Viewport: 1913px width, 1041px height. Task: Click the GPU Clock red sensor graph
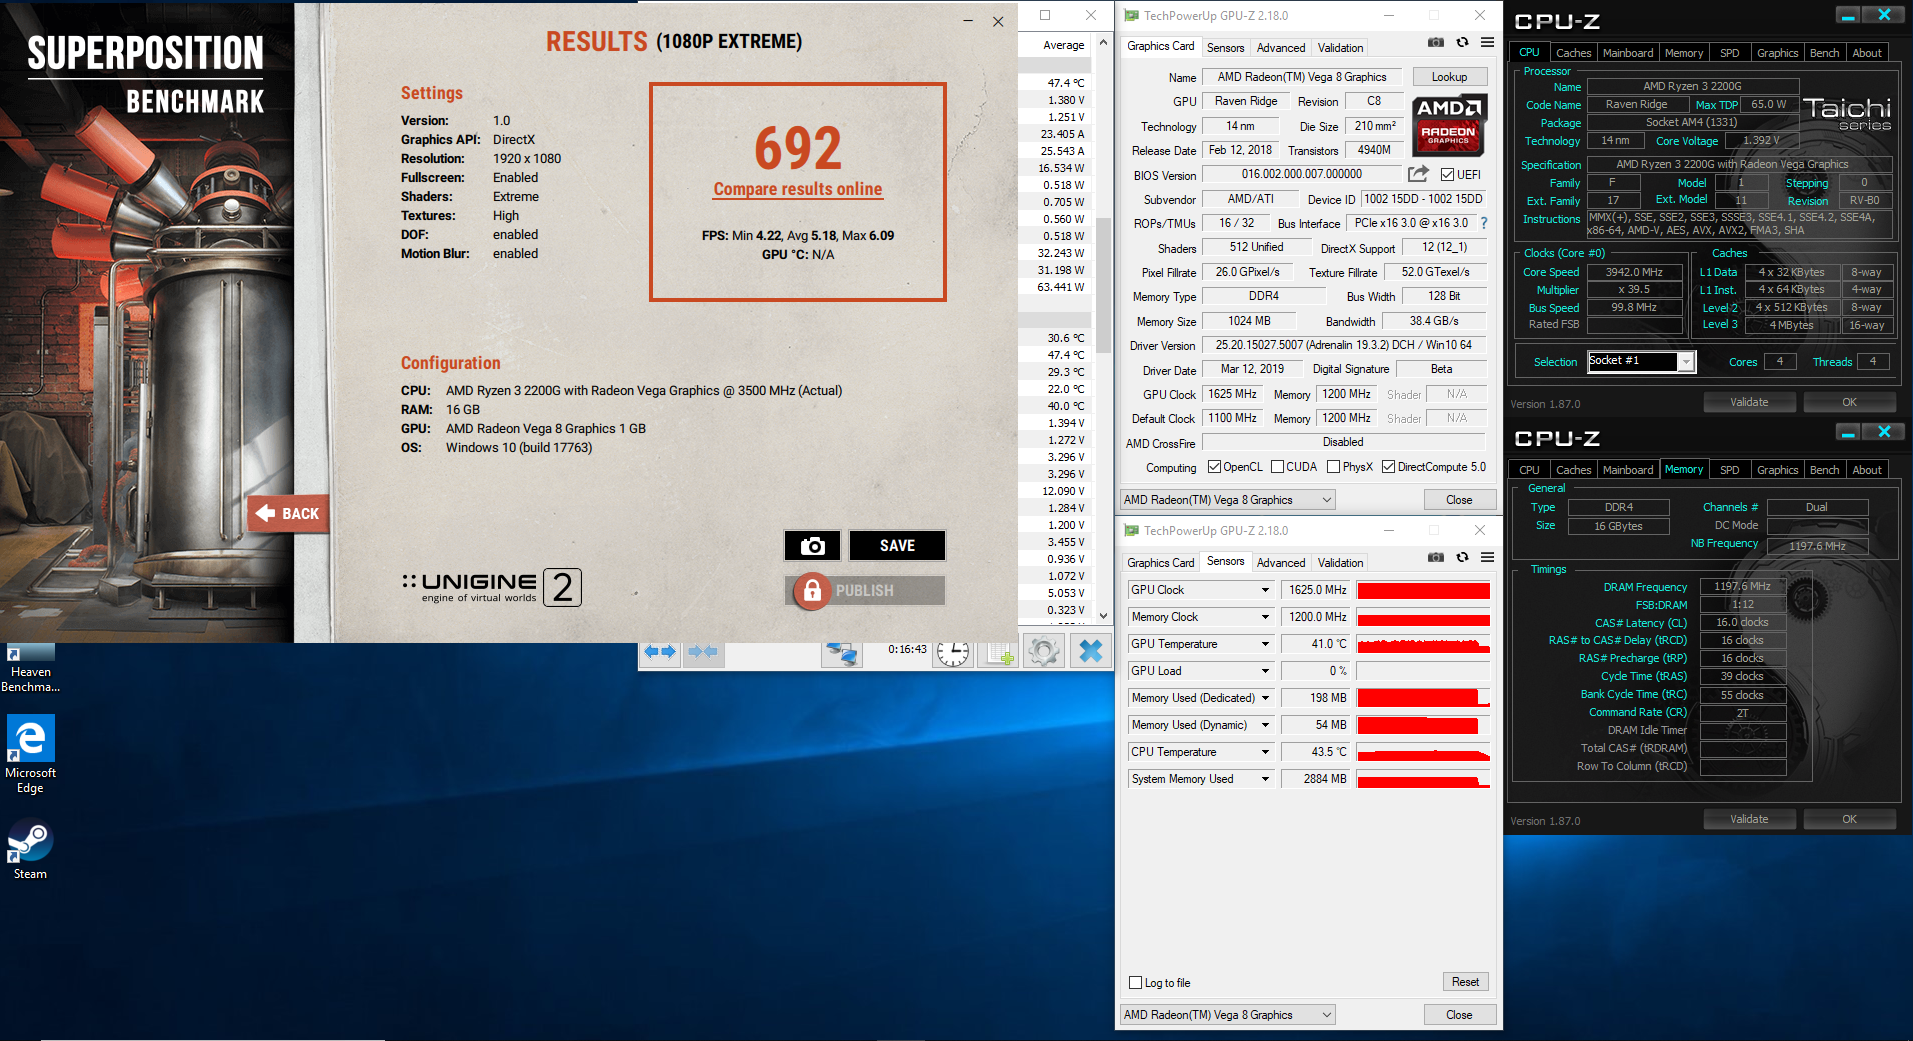pyautogui.click(x=1423, y=590)
